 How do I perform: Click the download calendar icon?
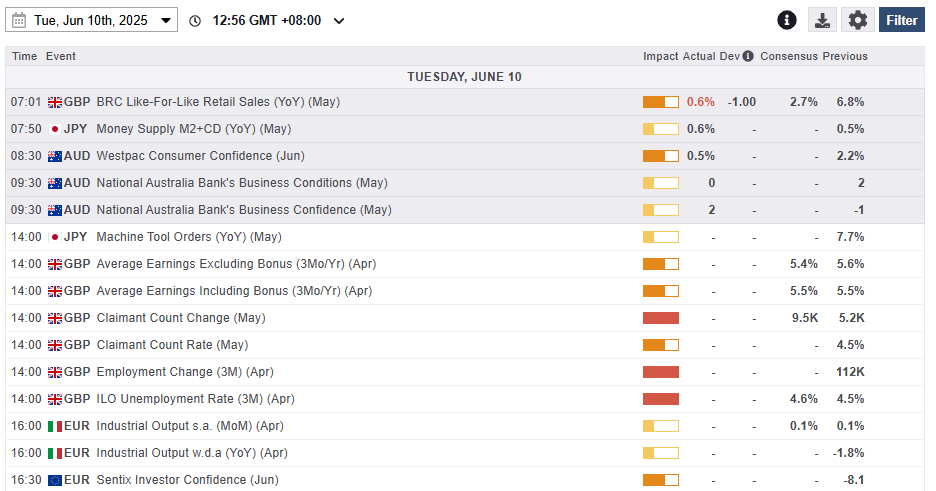click(x=822, y=20)
